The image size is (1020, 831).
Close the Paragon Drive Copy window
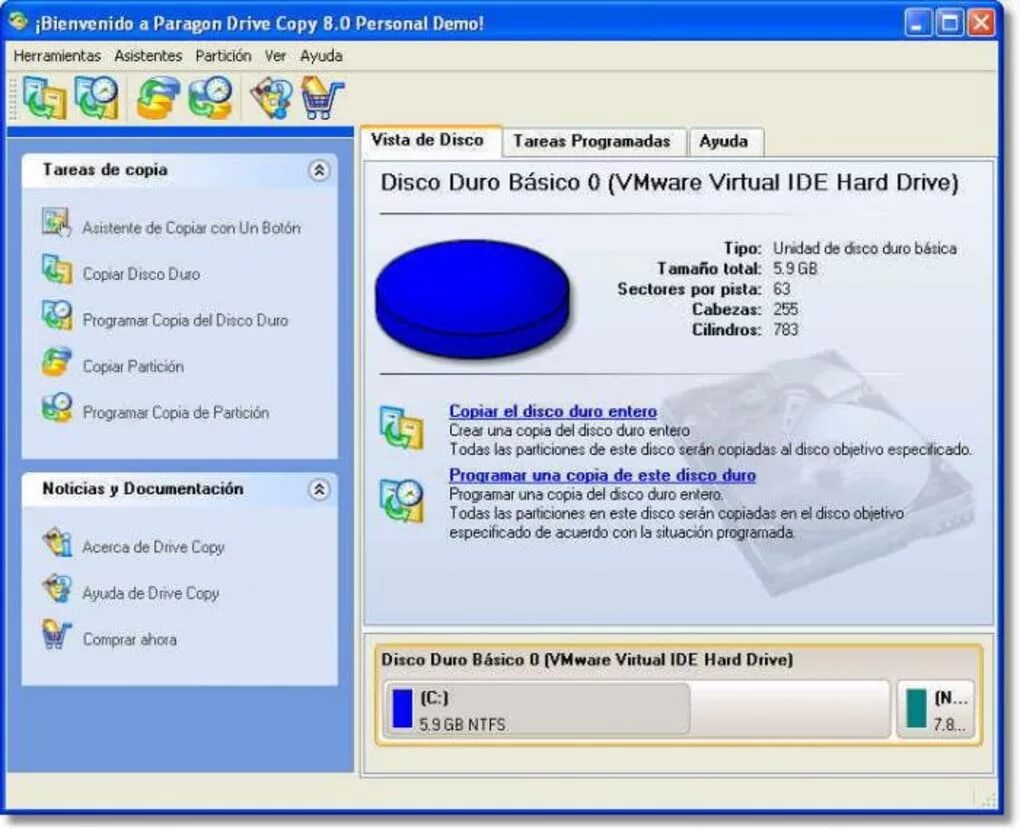coord(981,23)
